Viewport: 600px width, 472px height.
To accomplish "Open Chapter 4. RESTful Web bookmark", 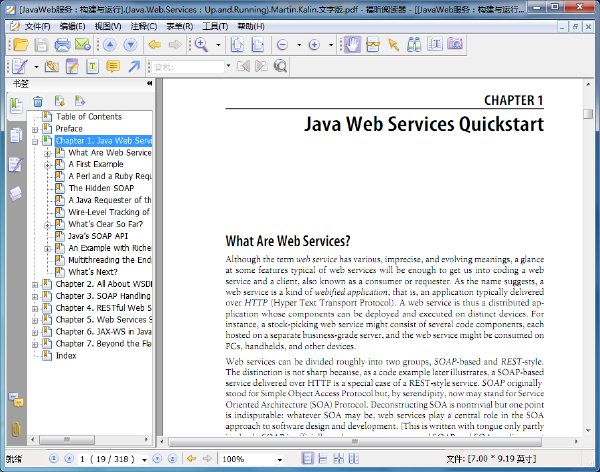I will [x=103, y=308].
